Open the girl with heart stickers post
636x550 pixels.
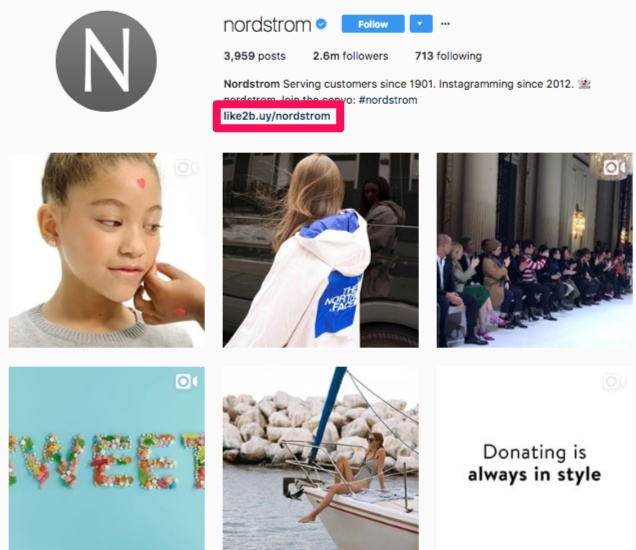click(107, 250)
